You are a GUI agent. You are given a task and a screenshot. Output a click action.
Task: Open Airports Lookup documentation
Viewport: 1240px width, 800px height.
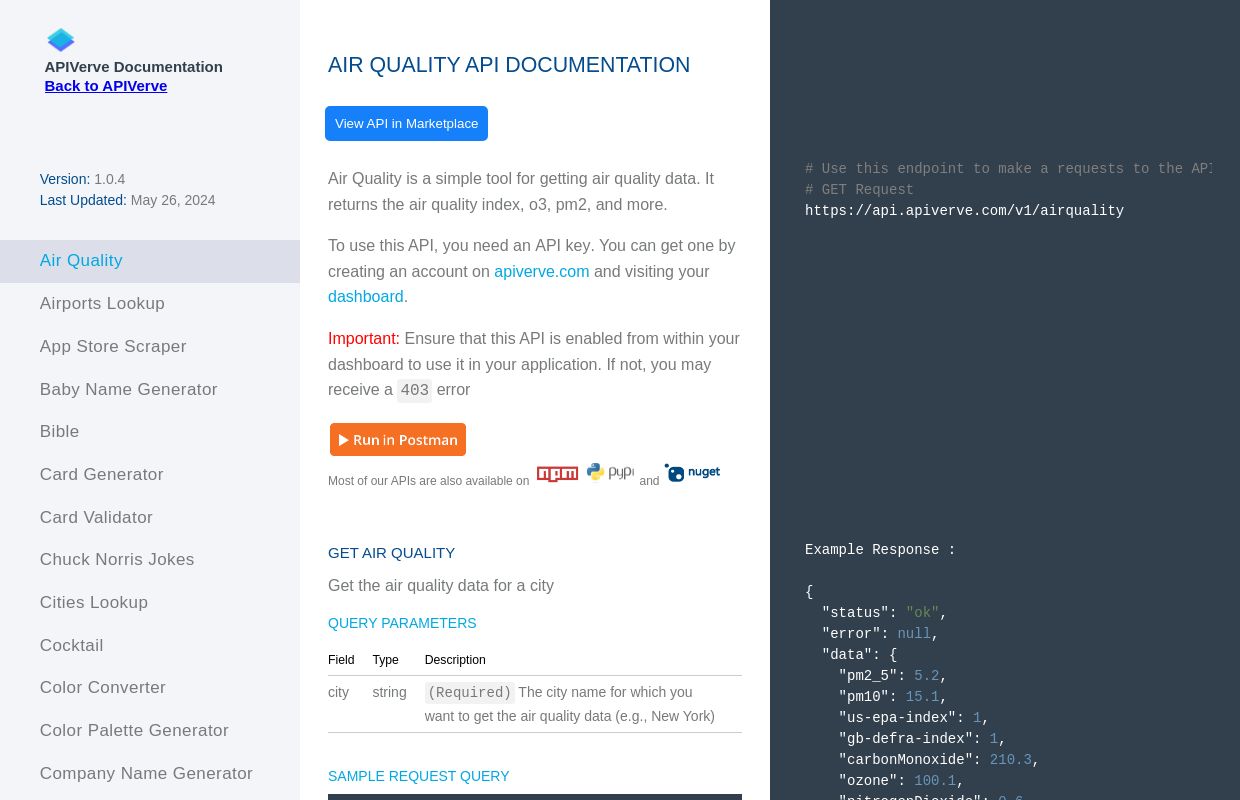pyautogui.click(x=150, y=304)
